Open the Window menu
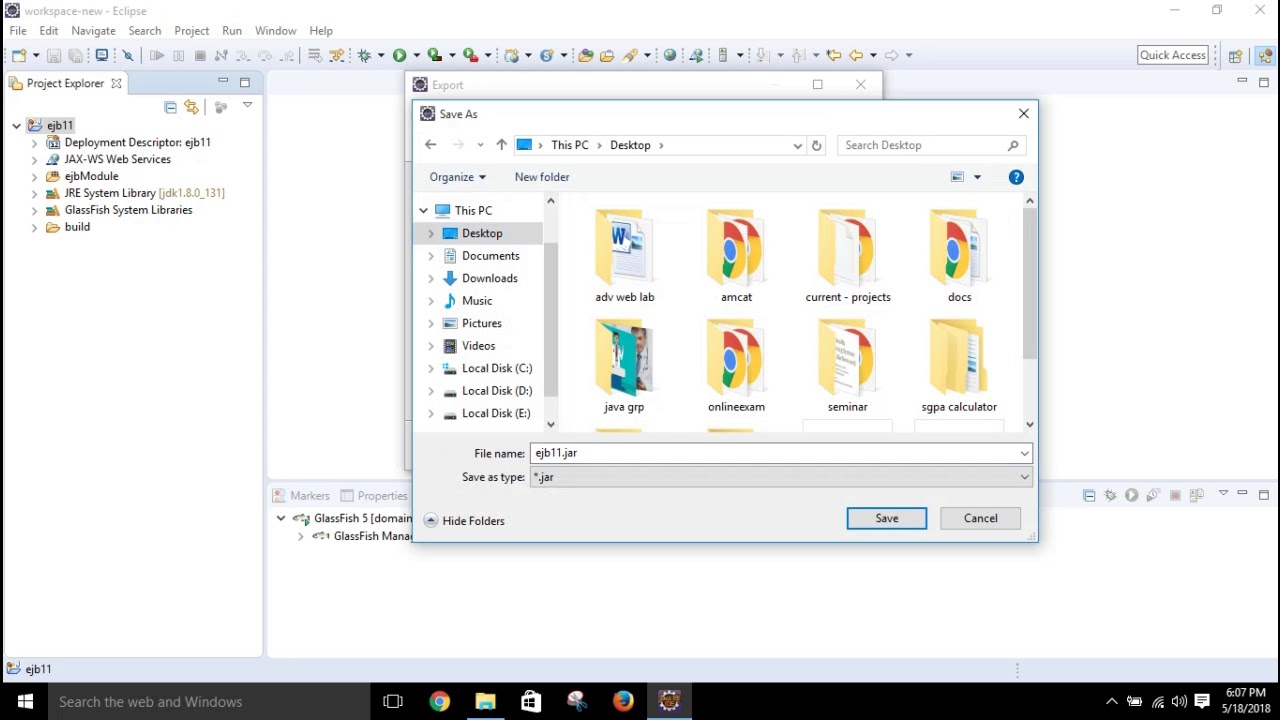This screenshot has width=1280, height=720. click(x=275, y=31)
